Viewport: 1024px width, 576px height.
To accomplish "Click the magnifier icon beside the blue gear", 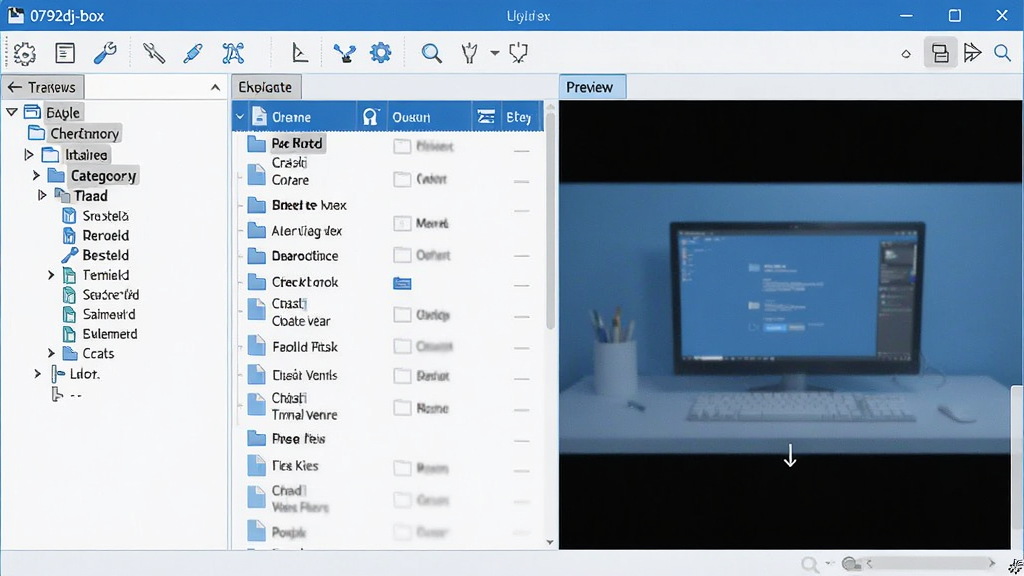I will coord(431,53).
